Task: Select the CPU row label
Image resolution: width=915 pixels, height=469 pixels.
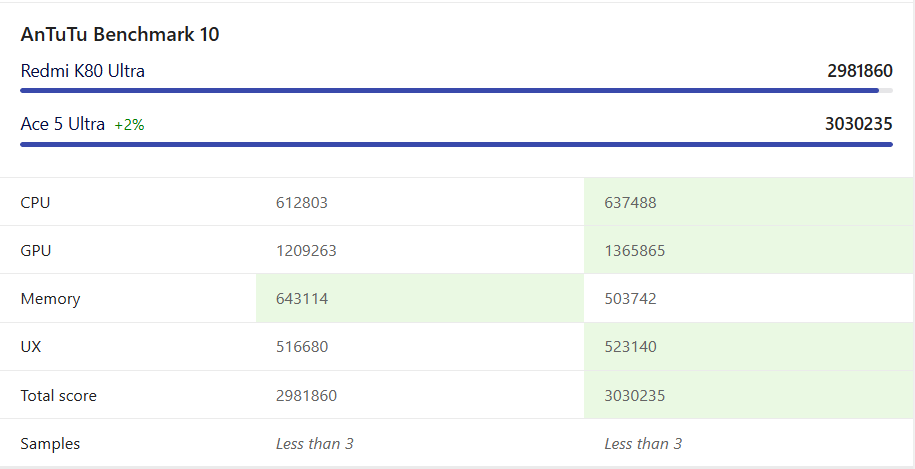Action: [x=35, y=203]
